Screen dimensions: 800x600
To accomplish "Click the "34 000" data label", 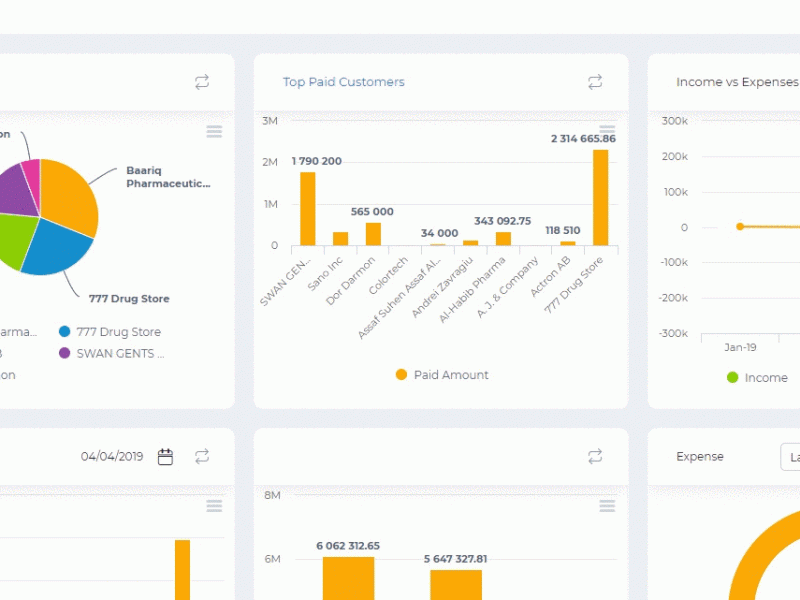I will [439, 233].
